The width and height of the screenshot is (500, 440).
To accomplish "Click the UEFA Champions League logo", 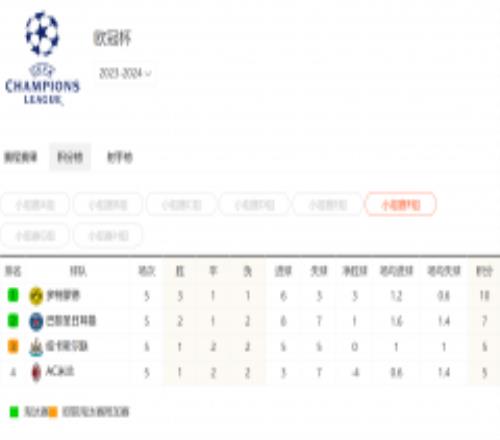I will [x=42, y=58].
